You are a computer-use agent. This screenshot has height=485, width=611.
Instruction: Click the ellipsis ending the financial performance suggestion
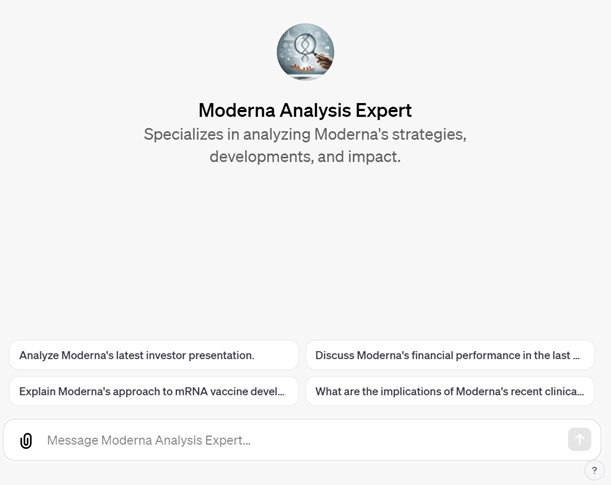[576, 356]
